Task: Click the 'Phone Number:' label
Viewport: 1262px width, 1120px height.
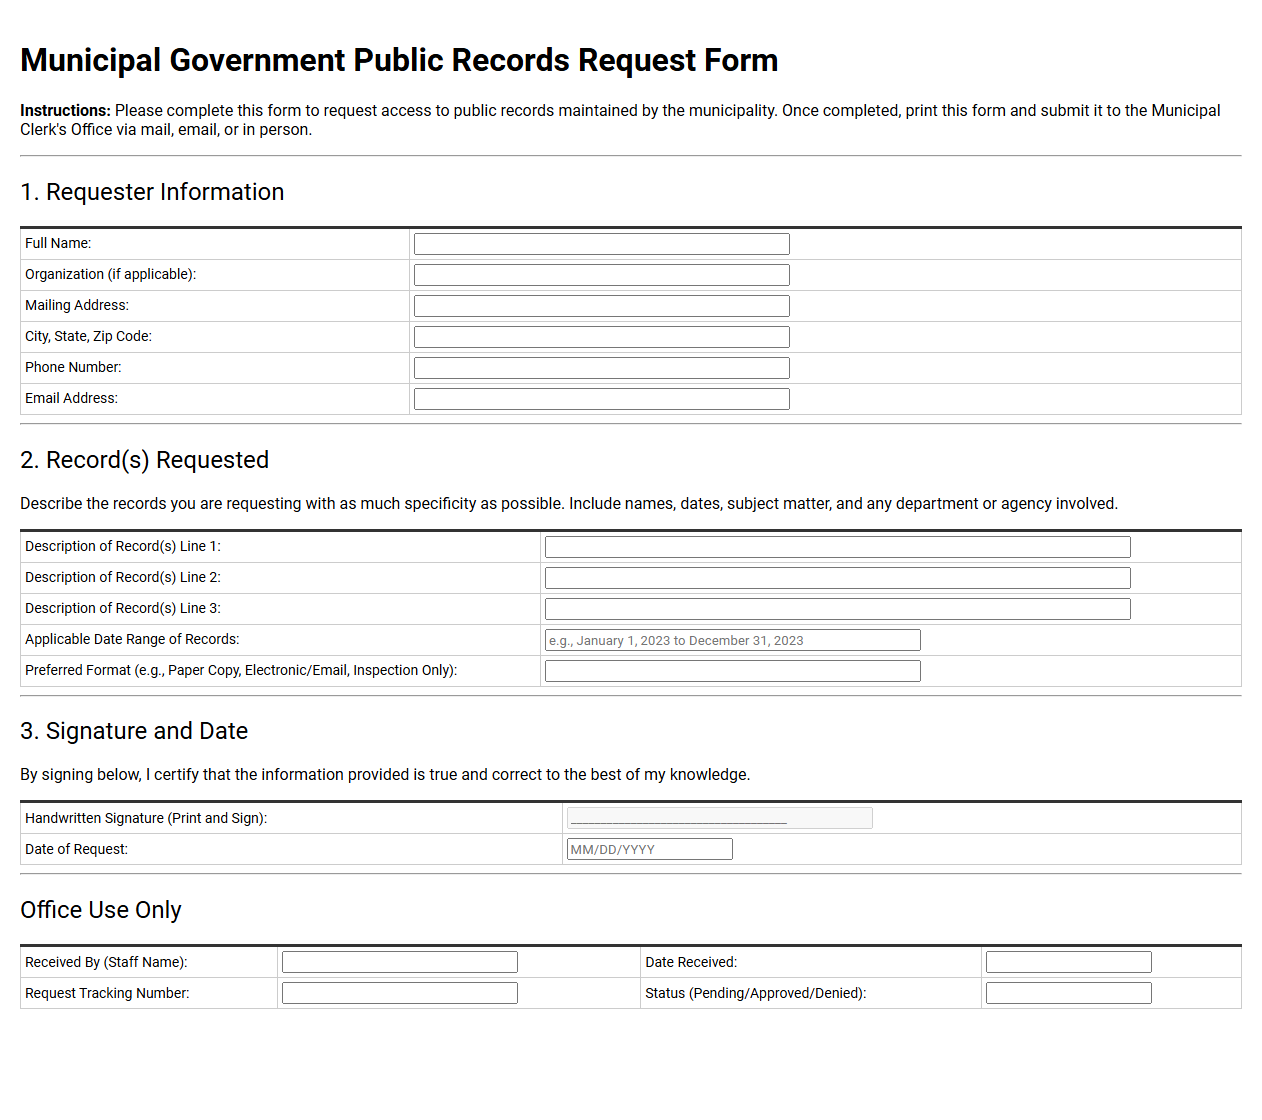Action: 73,367
